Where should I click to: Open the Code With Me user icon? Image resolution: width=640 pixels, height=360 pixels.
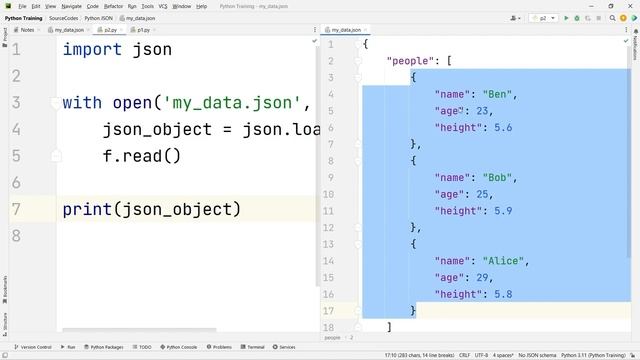515,18
